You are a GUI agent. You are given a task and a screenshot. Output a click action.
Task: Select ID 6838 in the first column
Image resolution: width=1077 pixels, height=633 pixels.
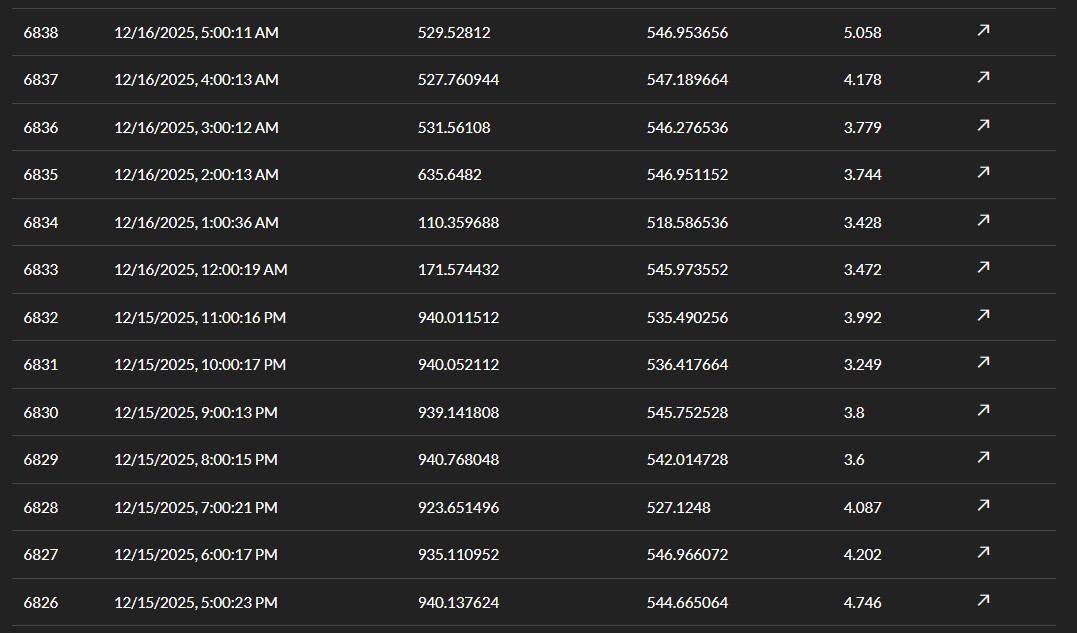41,33
